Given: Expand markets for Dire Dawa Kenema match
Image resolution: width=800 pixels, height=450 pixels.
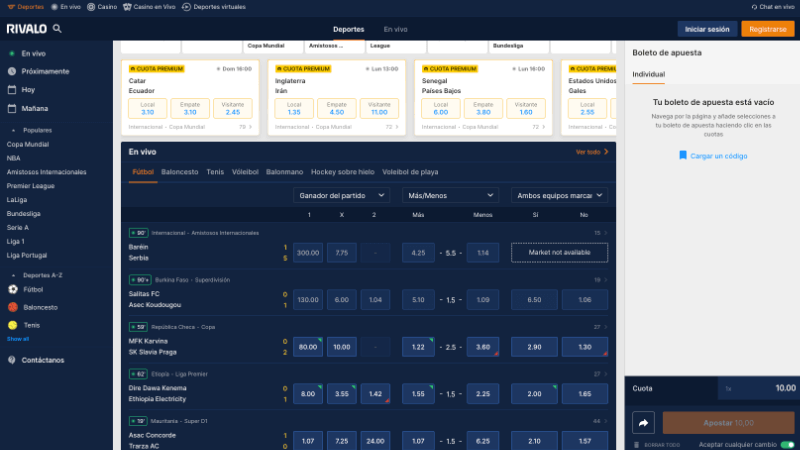Looking at the screenshot, I should point(601,374).
